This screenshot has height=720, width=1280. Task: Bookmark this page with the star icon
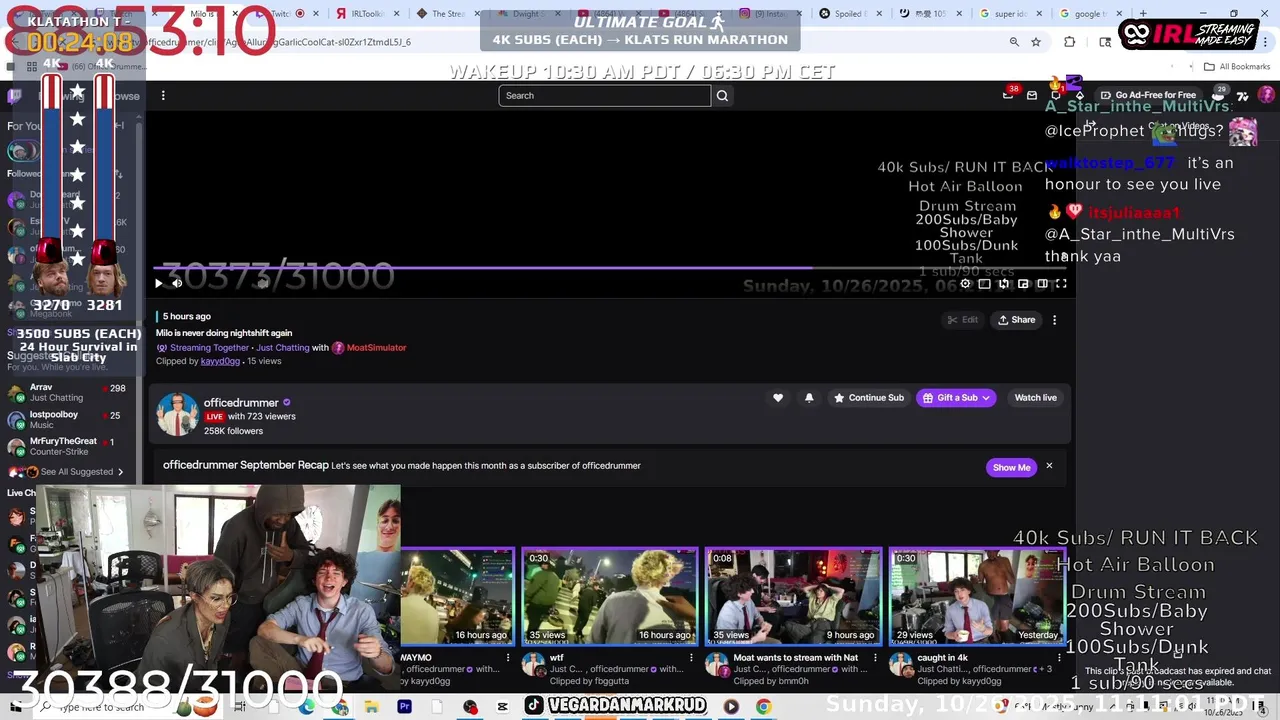click(1036, 42)
